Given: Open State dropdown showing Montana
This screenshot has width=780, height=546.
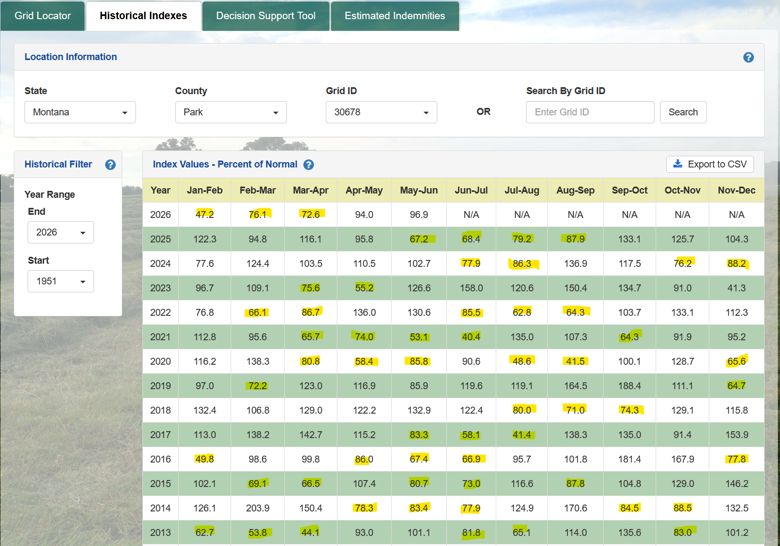Looking at the screenshot, I should pyautogui.click(x=80, y=112).
